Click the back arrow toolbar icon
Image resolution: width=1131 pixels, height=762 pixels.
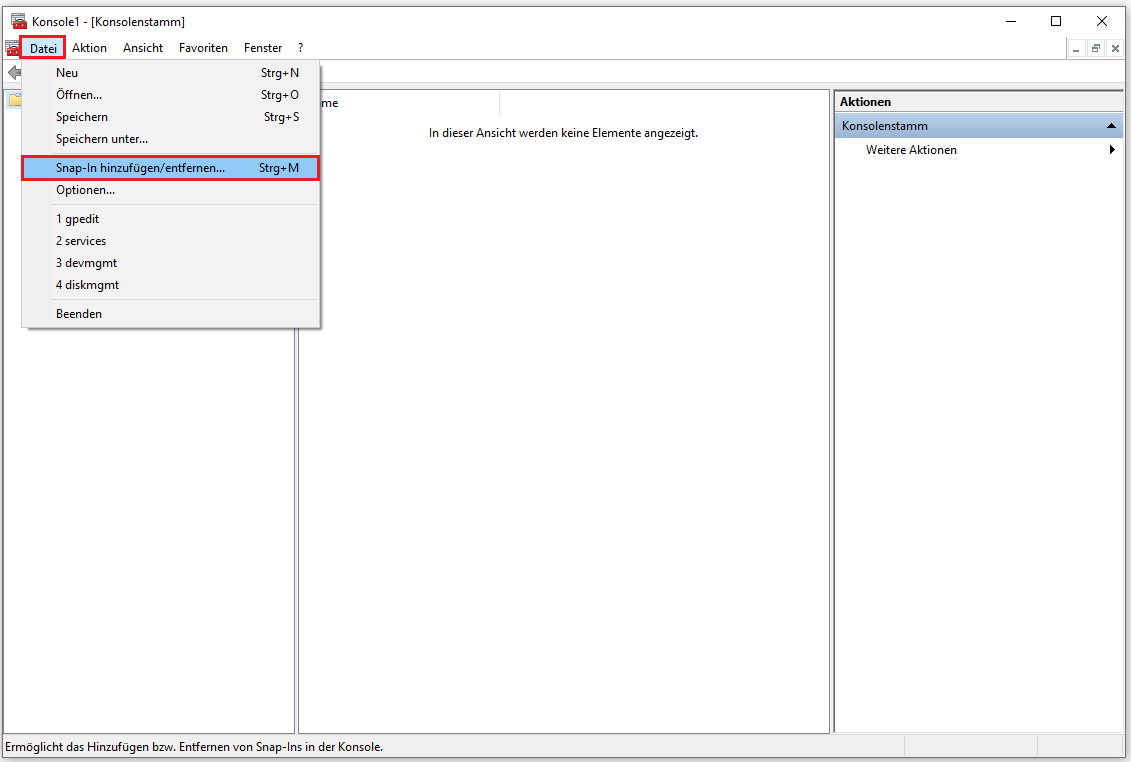tap(14, 72)
